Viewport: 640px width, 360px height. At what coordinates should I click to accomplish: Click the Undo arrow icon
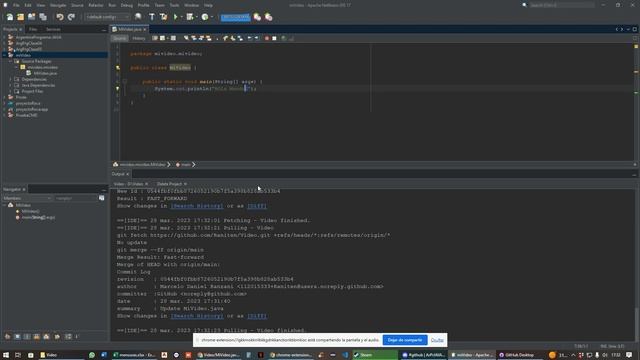click(x=60, y=17)
